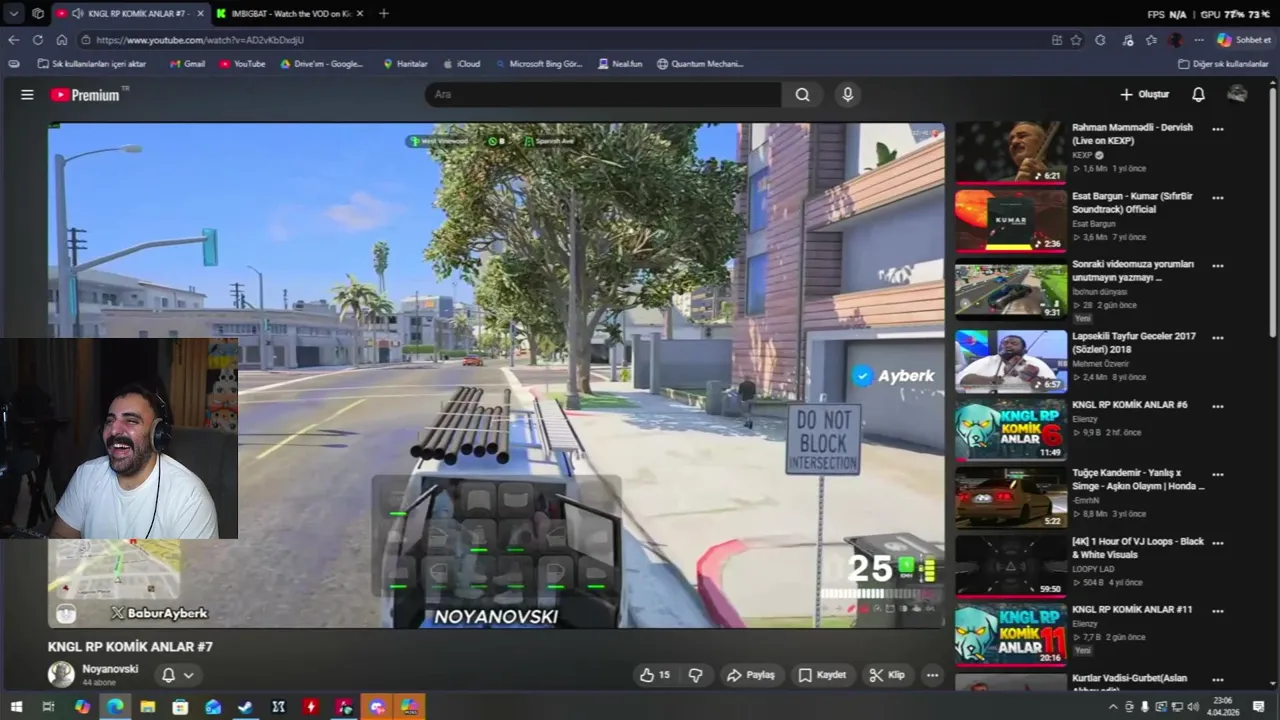Click the Oluştur create button

(1144, 95)
